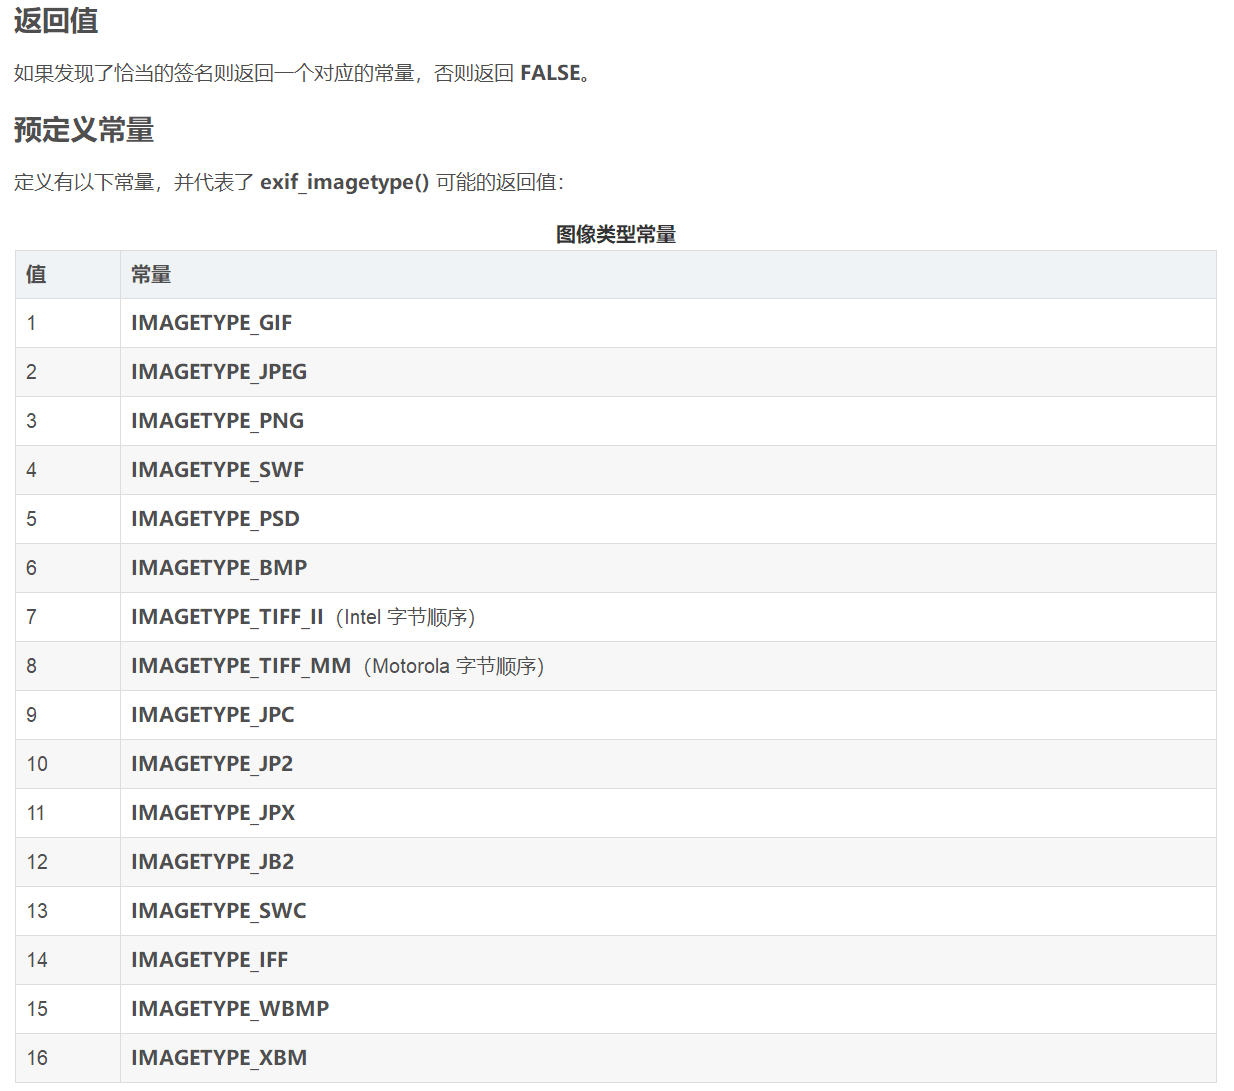Click value 16 in the XBM row
1234x1091 pixels.
[37, 1058]
